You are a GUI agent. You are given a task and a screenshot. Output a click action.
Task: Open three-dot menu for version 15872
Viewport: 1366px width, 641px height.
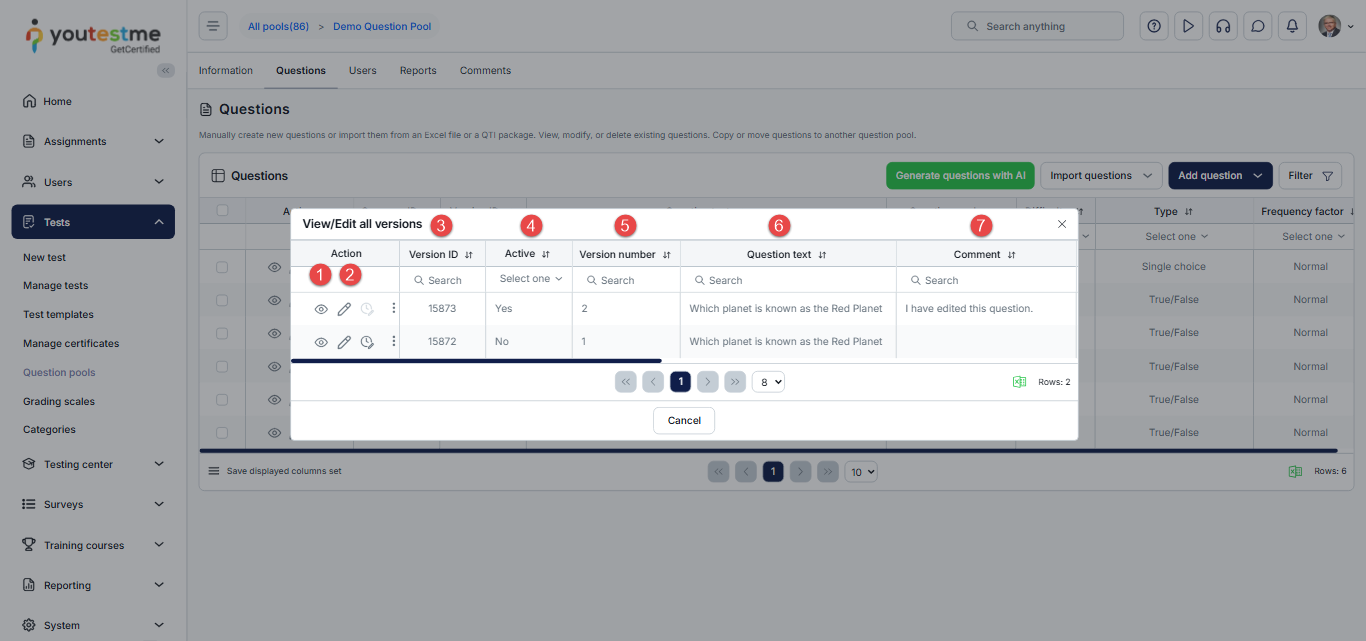[393, 342]
